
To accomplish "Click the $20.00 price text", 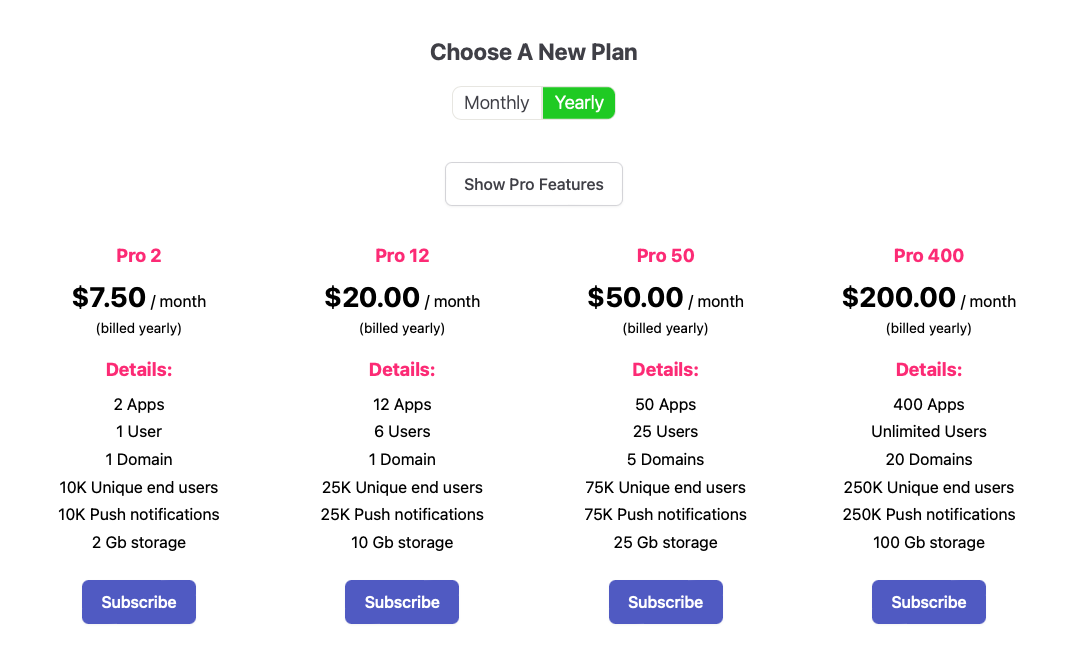I will (372, 298).
